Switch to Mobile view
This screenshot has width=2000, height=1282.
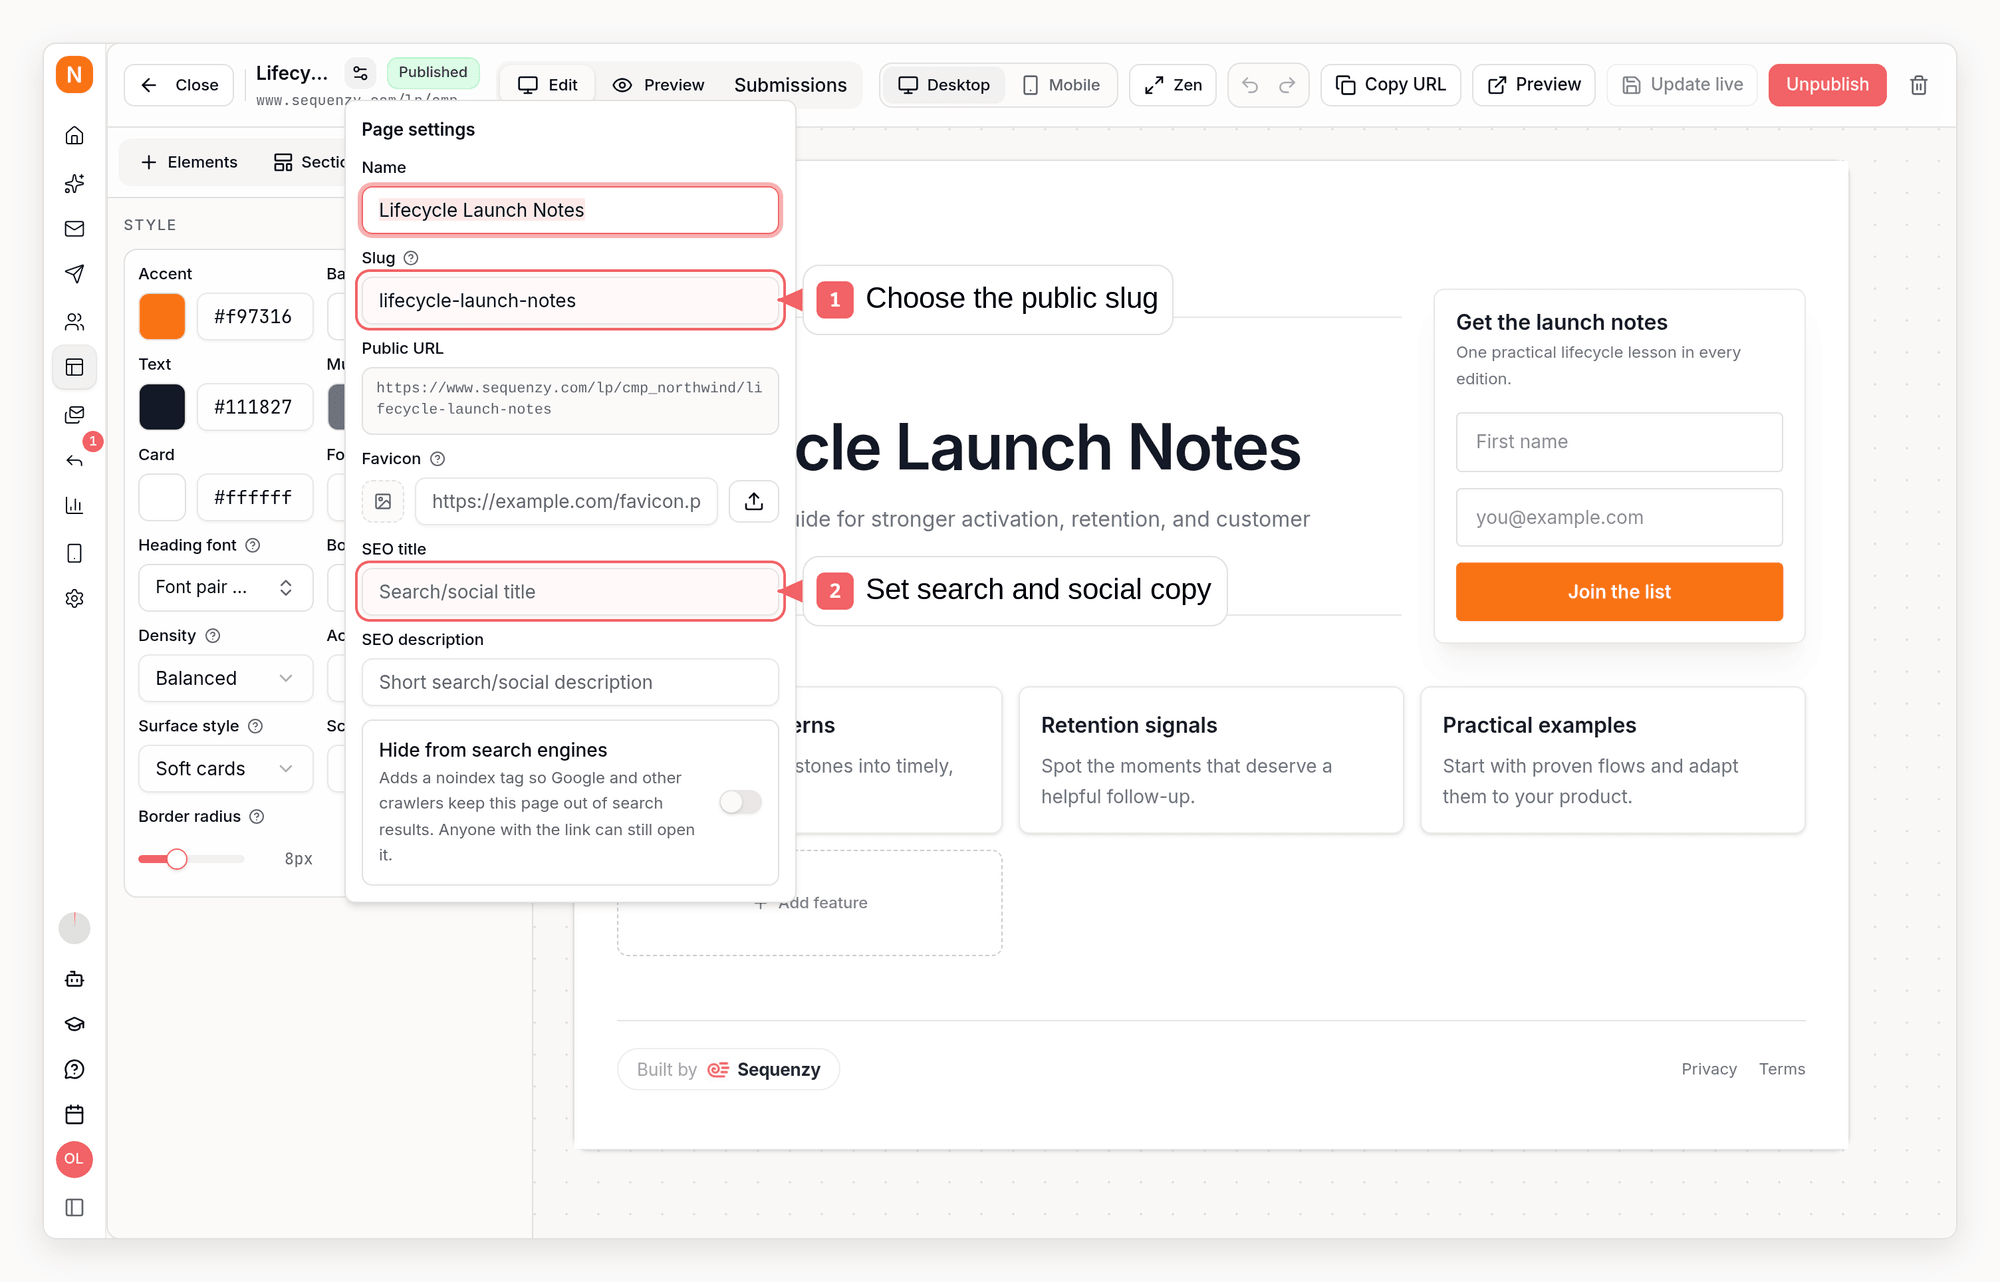pyautogui.click(x=1061, y=85)
